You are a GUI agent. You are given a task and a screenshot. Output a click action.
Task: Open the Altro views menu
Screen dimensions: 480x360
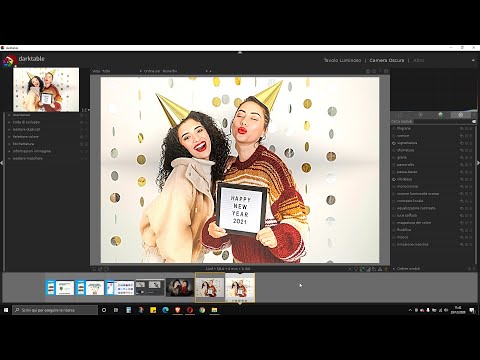419,60
